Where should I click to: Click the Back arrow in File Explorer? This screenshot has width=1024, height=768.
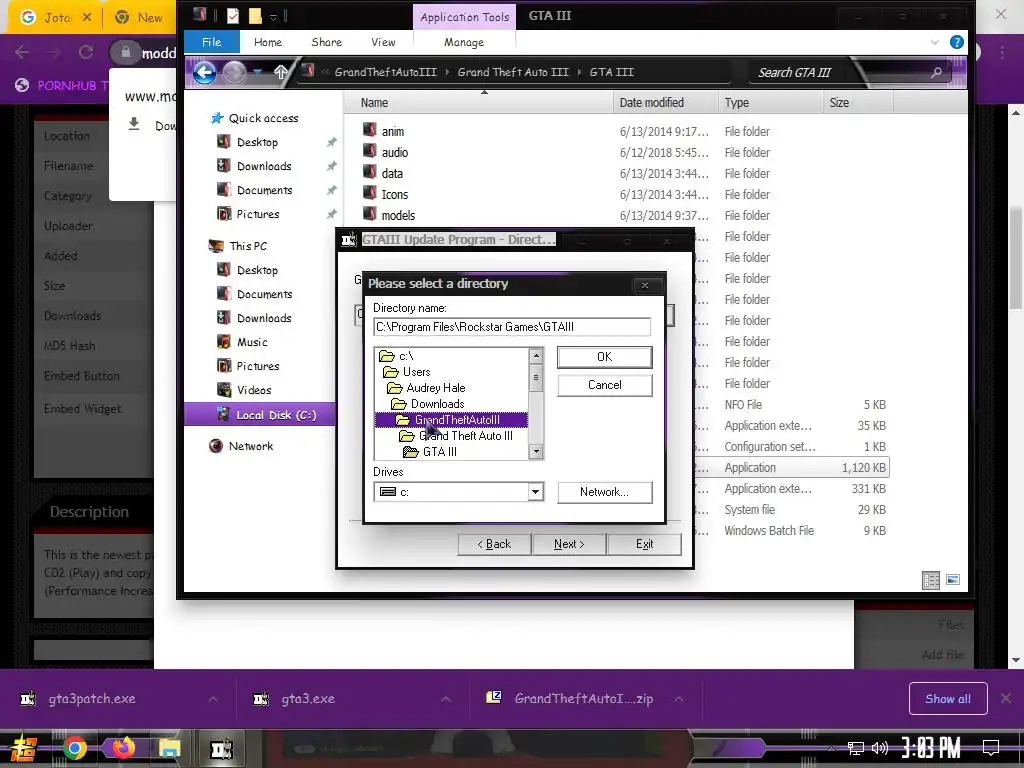[x=204, y=72]
